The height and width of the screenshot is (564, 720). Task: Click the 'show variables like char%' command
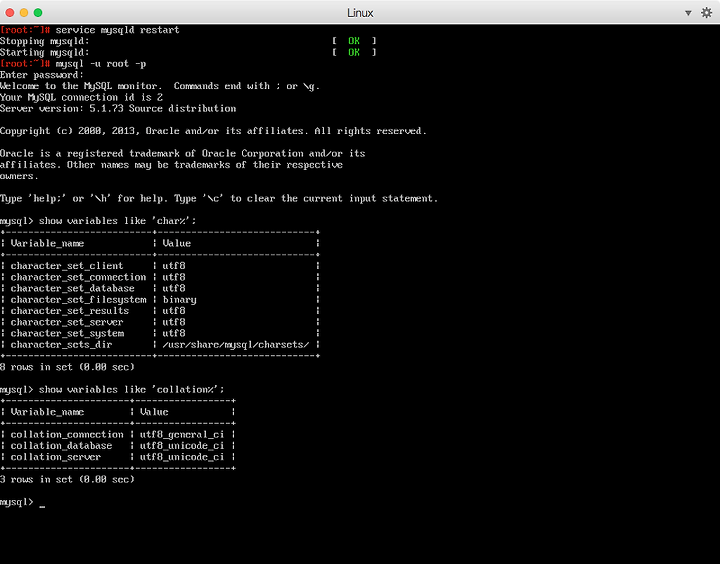(118, 221)
